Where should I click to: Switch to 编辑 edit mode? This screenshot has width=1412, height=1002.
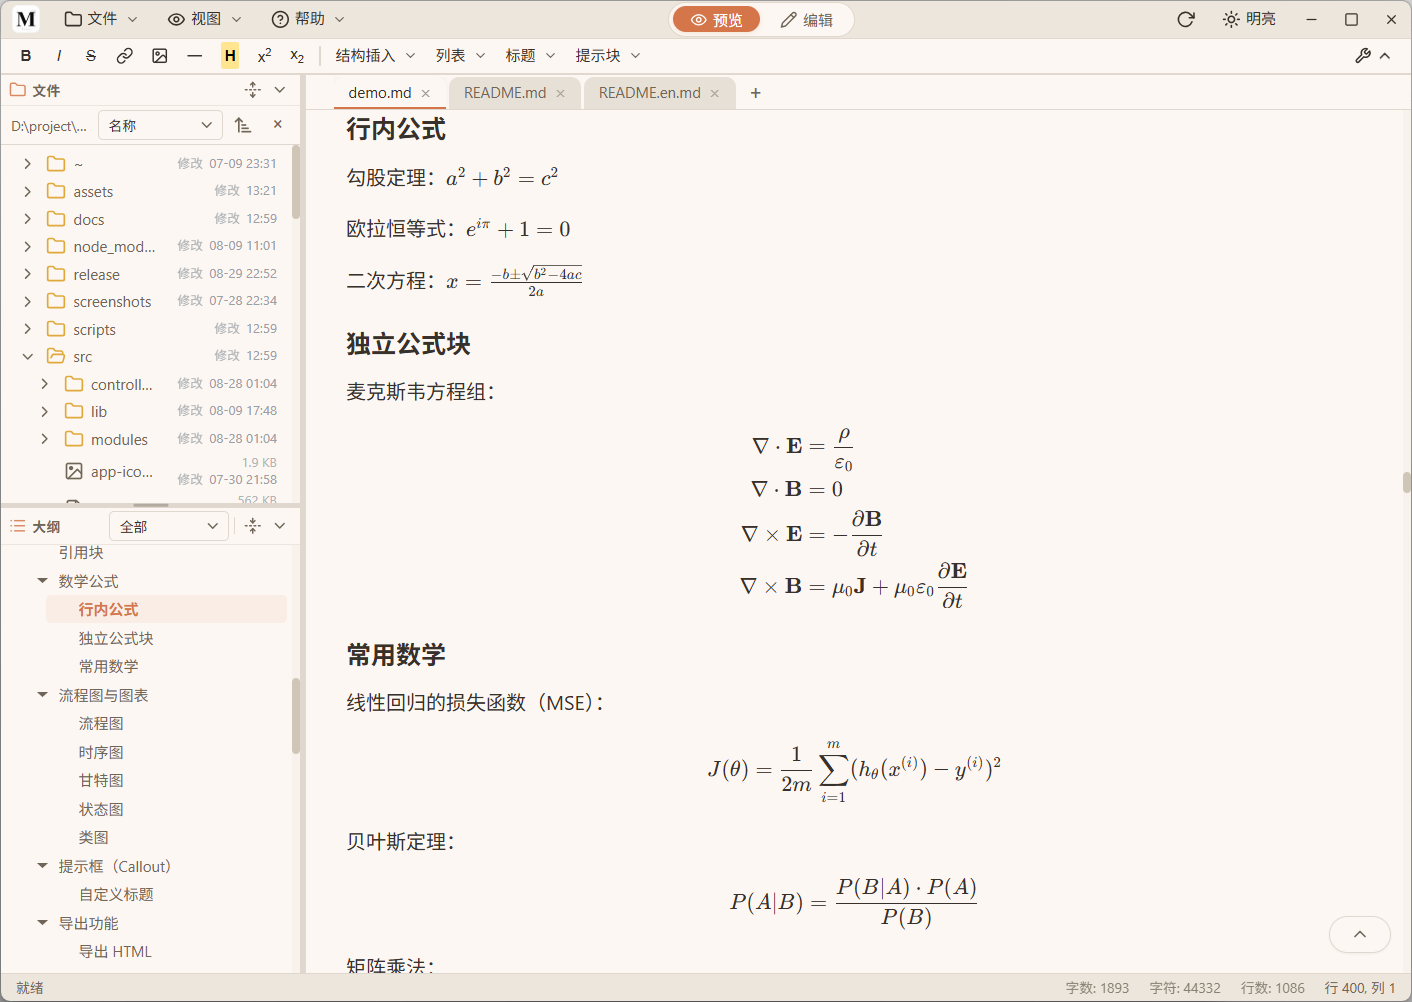click(806, 20)
